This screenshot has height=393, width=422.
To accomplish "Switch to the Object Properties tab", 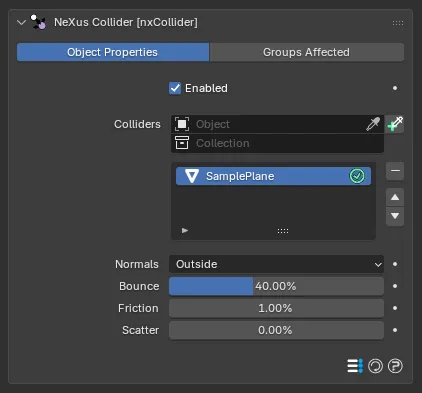I will point(113,52).
